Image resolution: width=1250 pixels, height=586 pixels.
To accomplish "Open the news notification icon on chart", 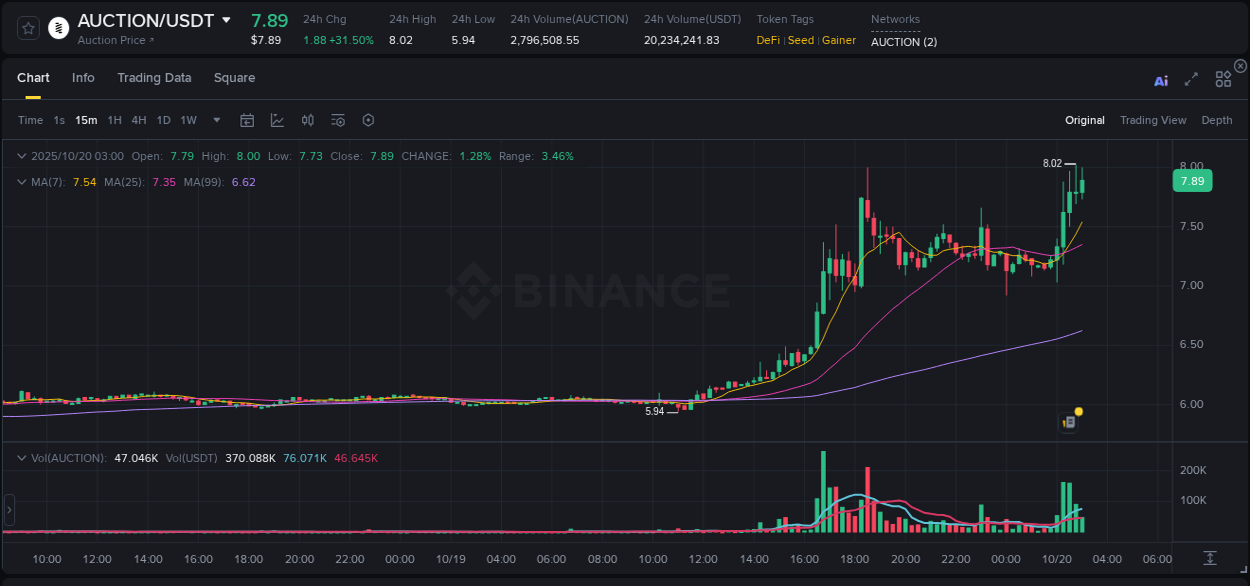I will 1068,421.
